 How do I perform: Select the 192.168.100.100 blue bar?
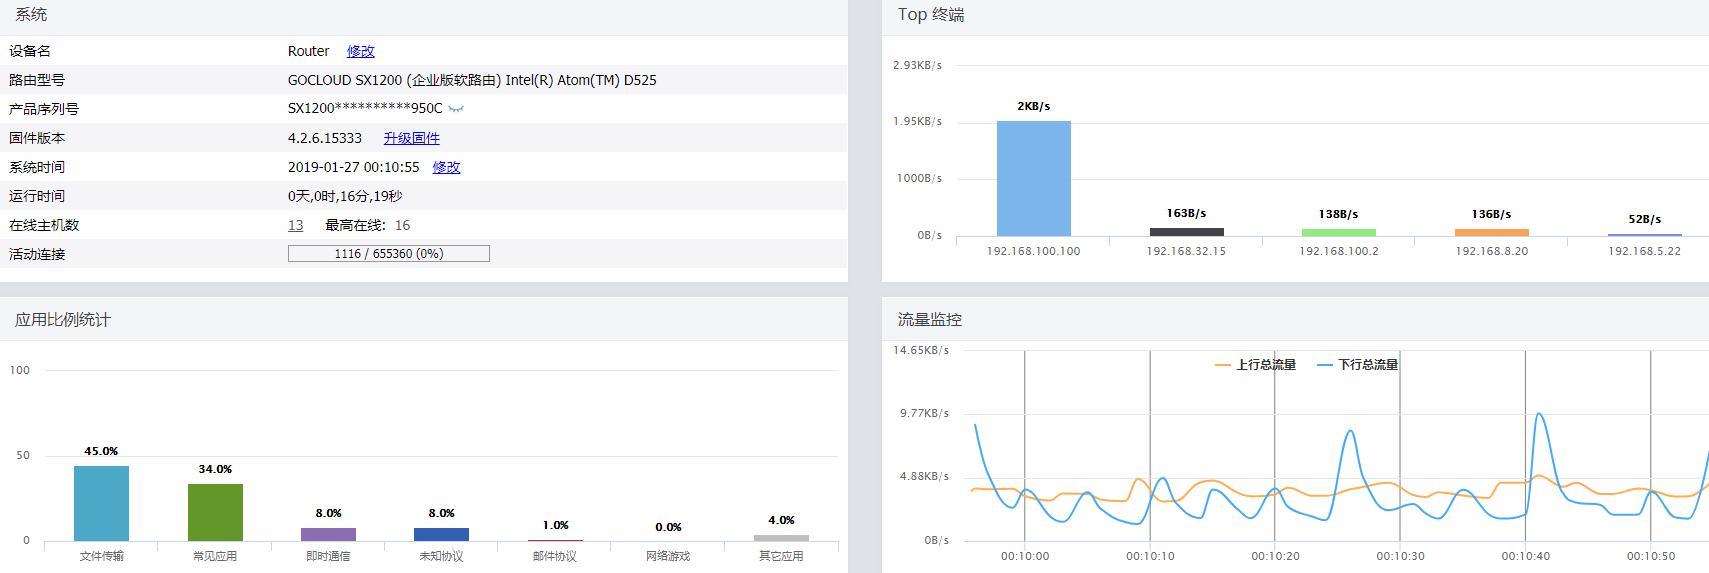pyautogui.click(x=1033, y=178)
